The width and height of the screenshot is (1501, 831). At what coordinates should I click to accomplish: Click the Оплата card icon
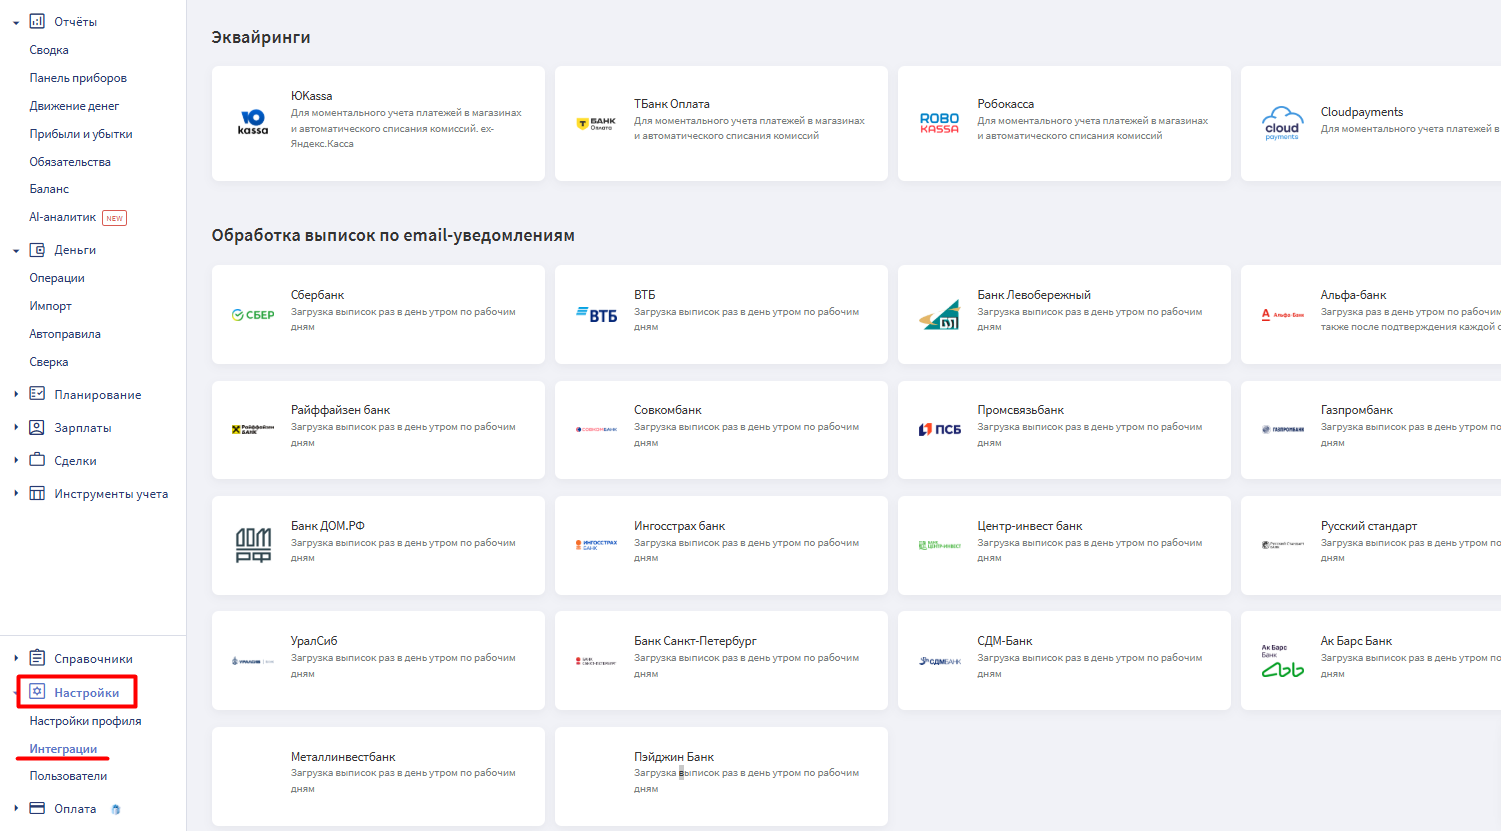tap(37, 808)
